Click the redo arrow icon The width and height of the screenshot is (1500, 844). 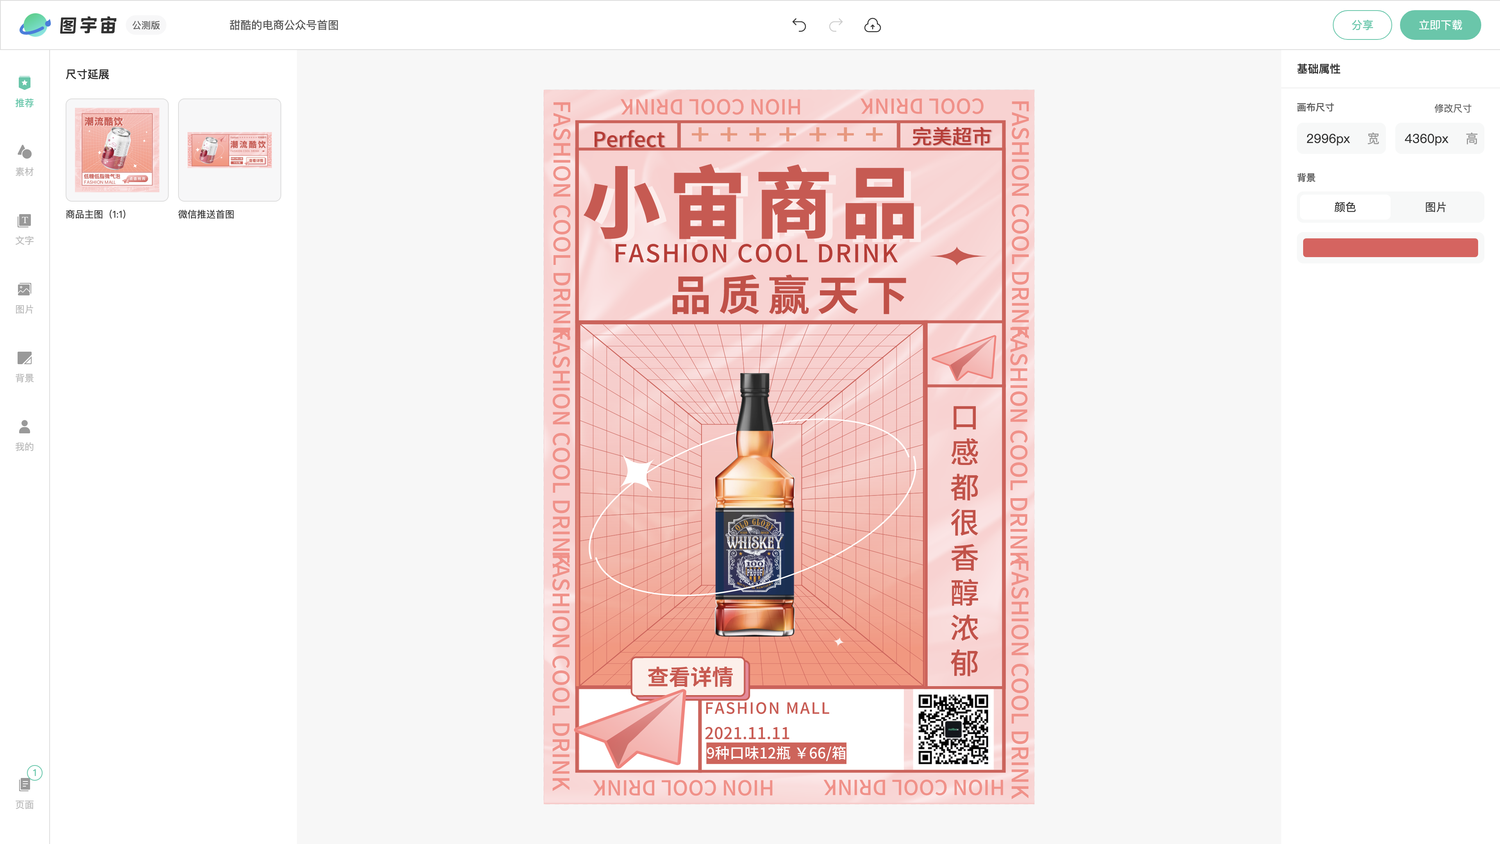[x=836, y=25]
